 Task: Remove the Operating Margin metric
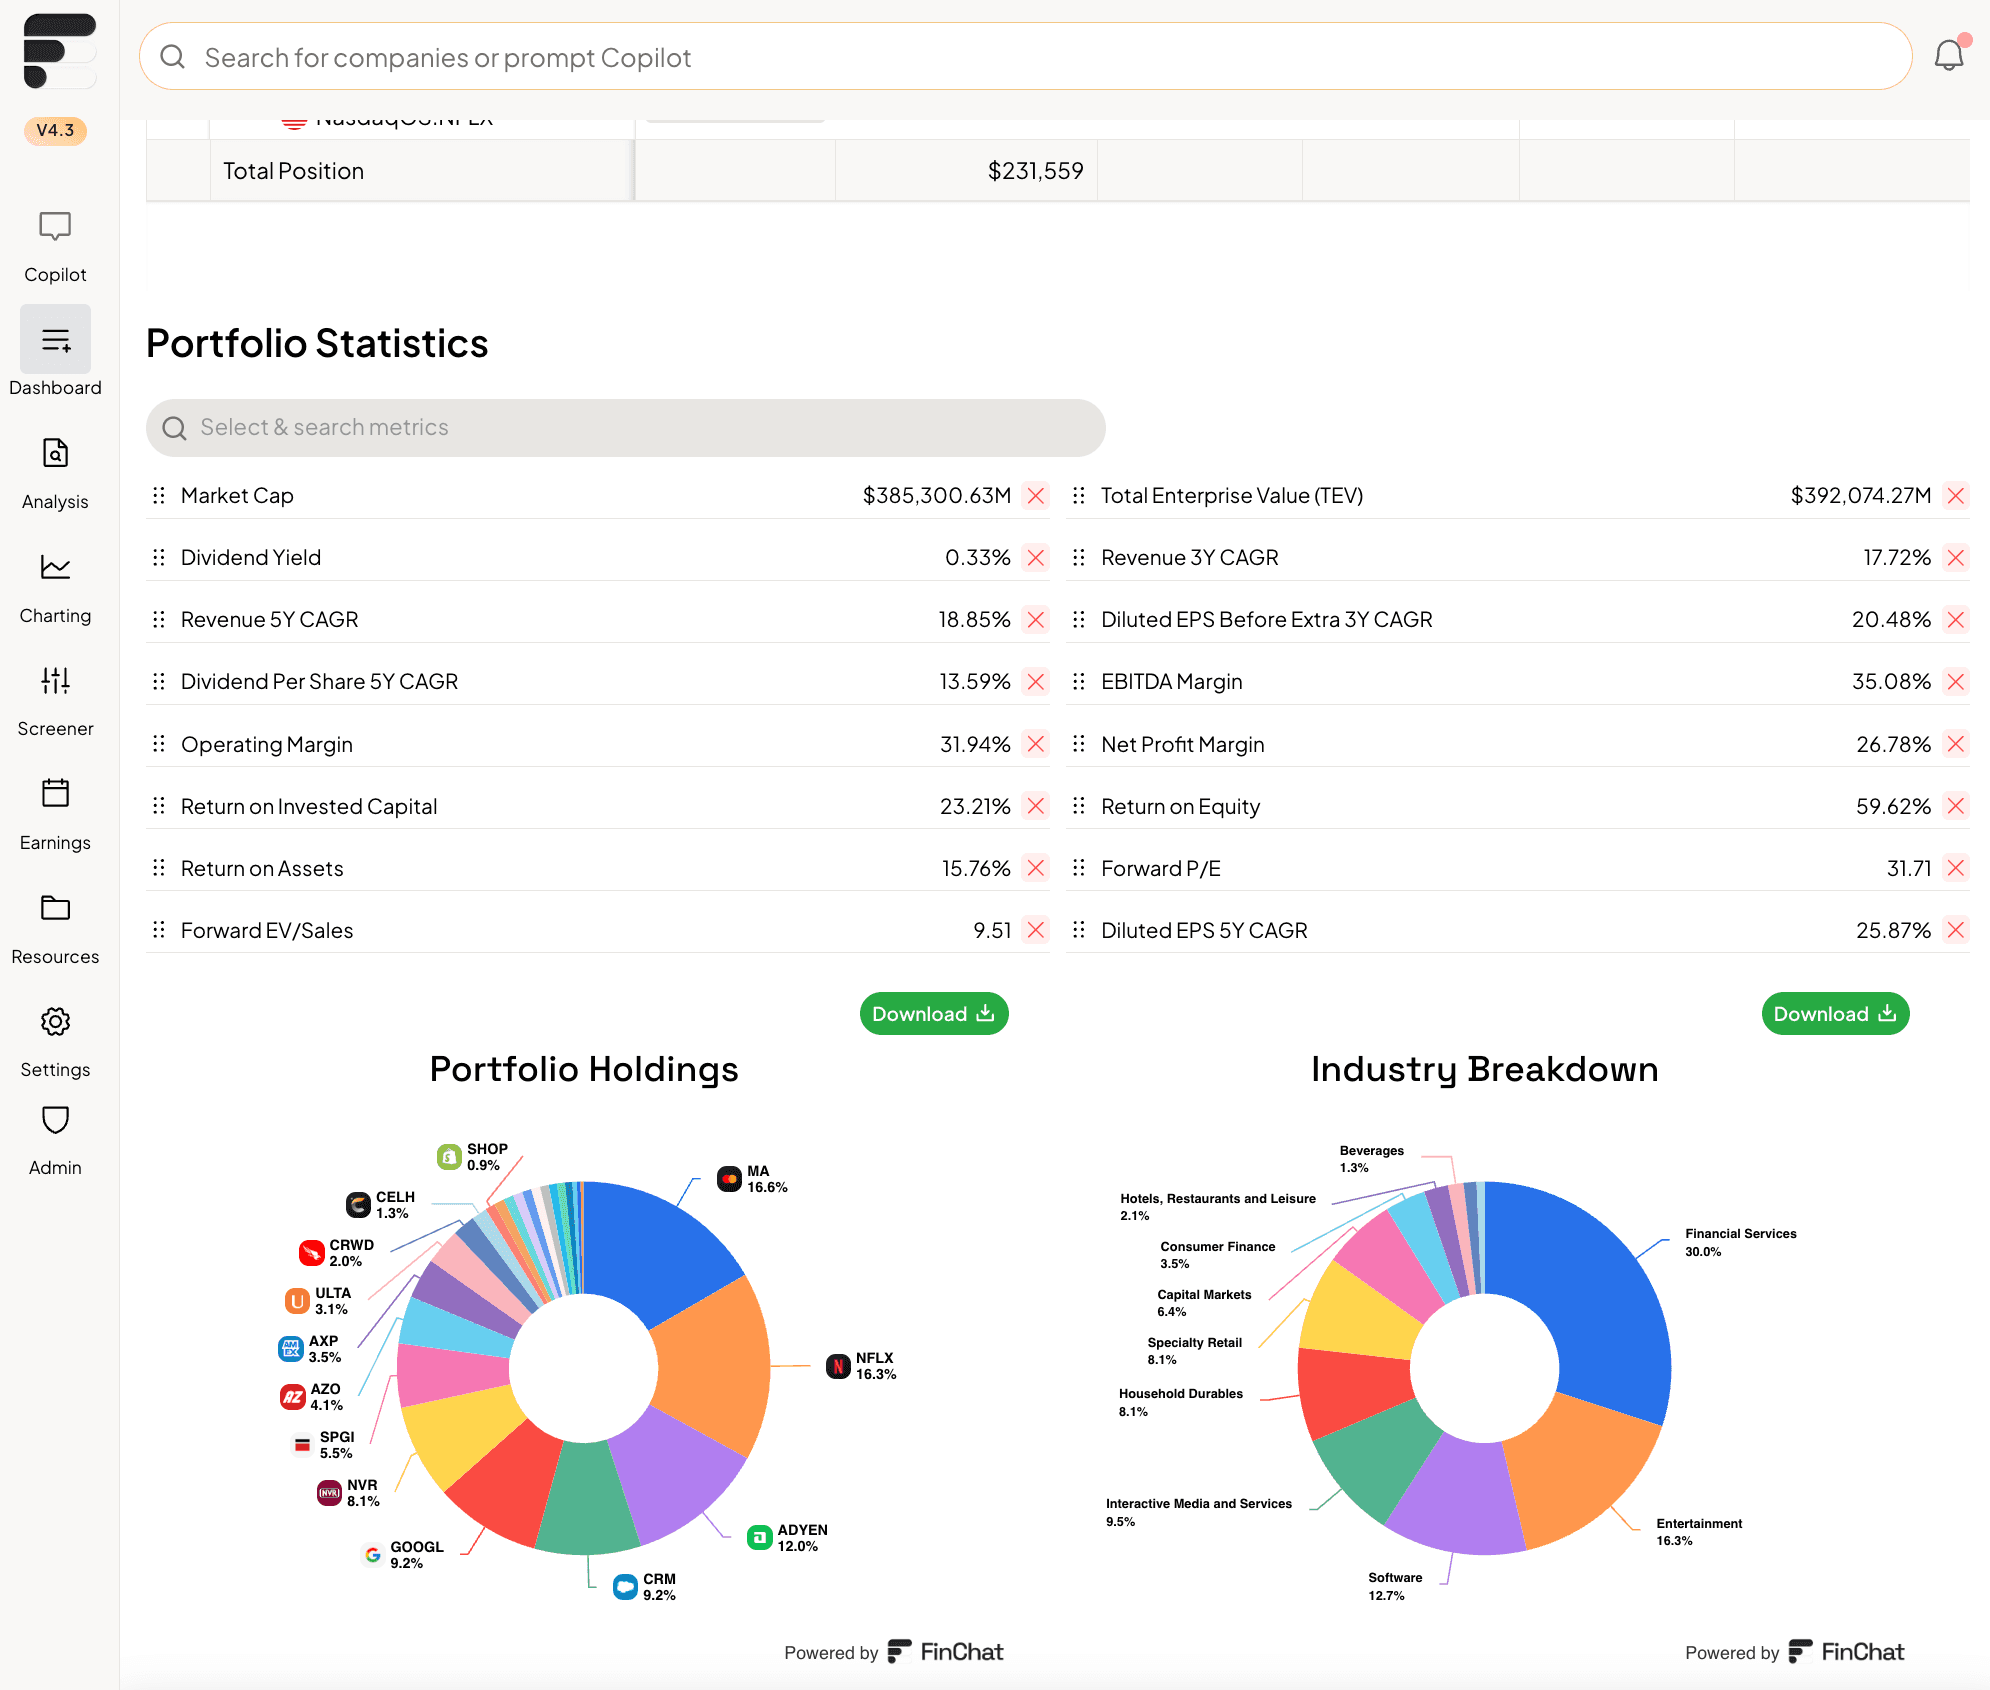pos(1036,744)
